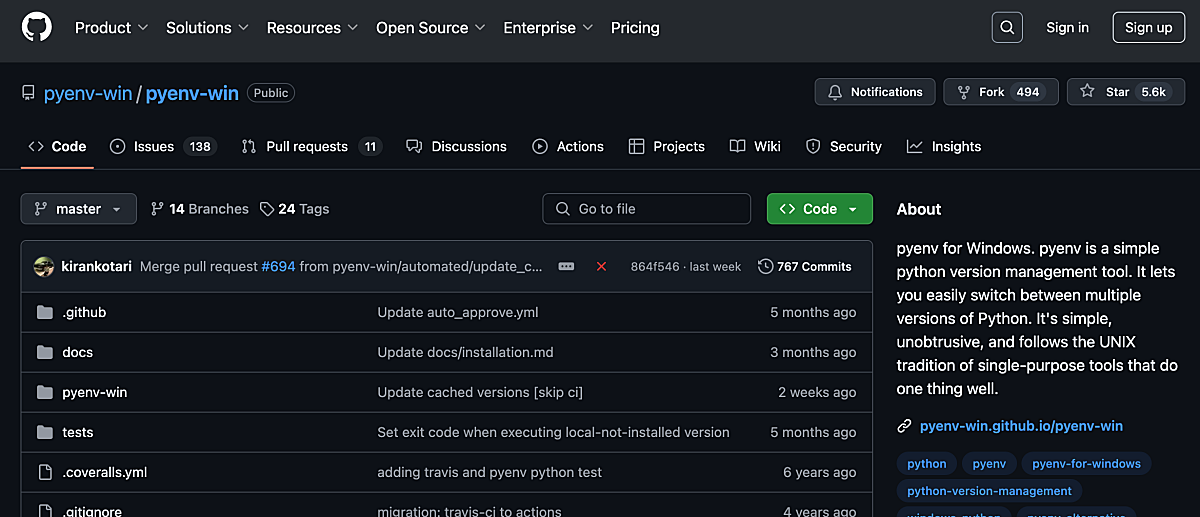Click the fork icon in Fork button
Viewport: 1200px width, 517px height.
click(x=963, y=92)
